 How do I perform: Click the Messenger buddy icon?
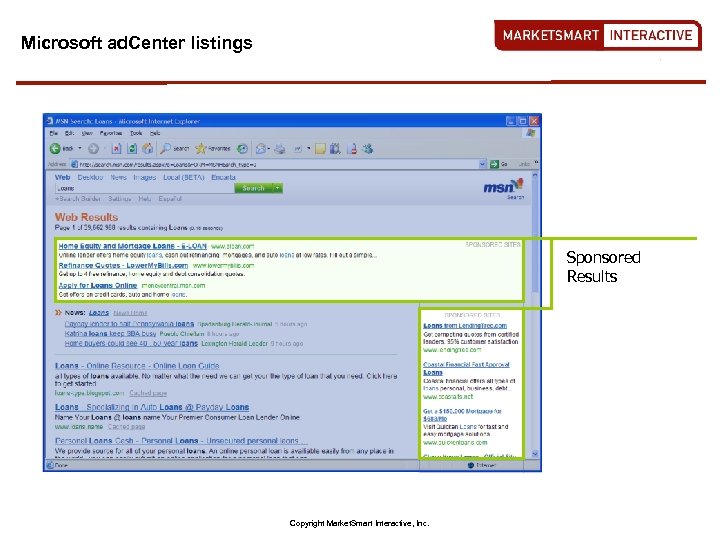point(367,148)
